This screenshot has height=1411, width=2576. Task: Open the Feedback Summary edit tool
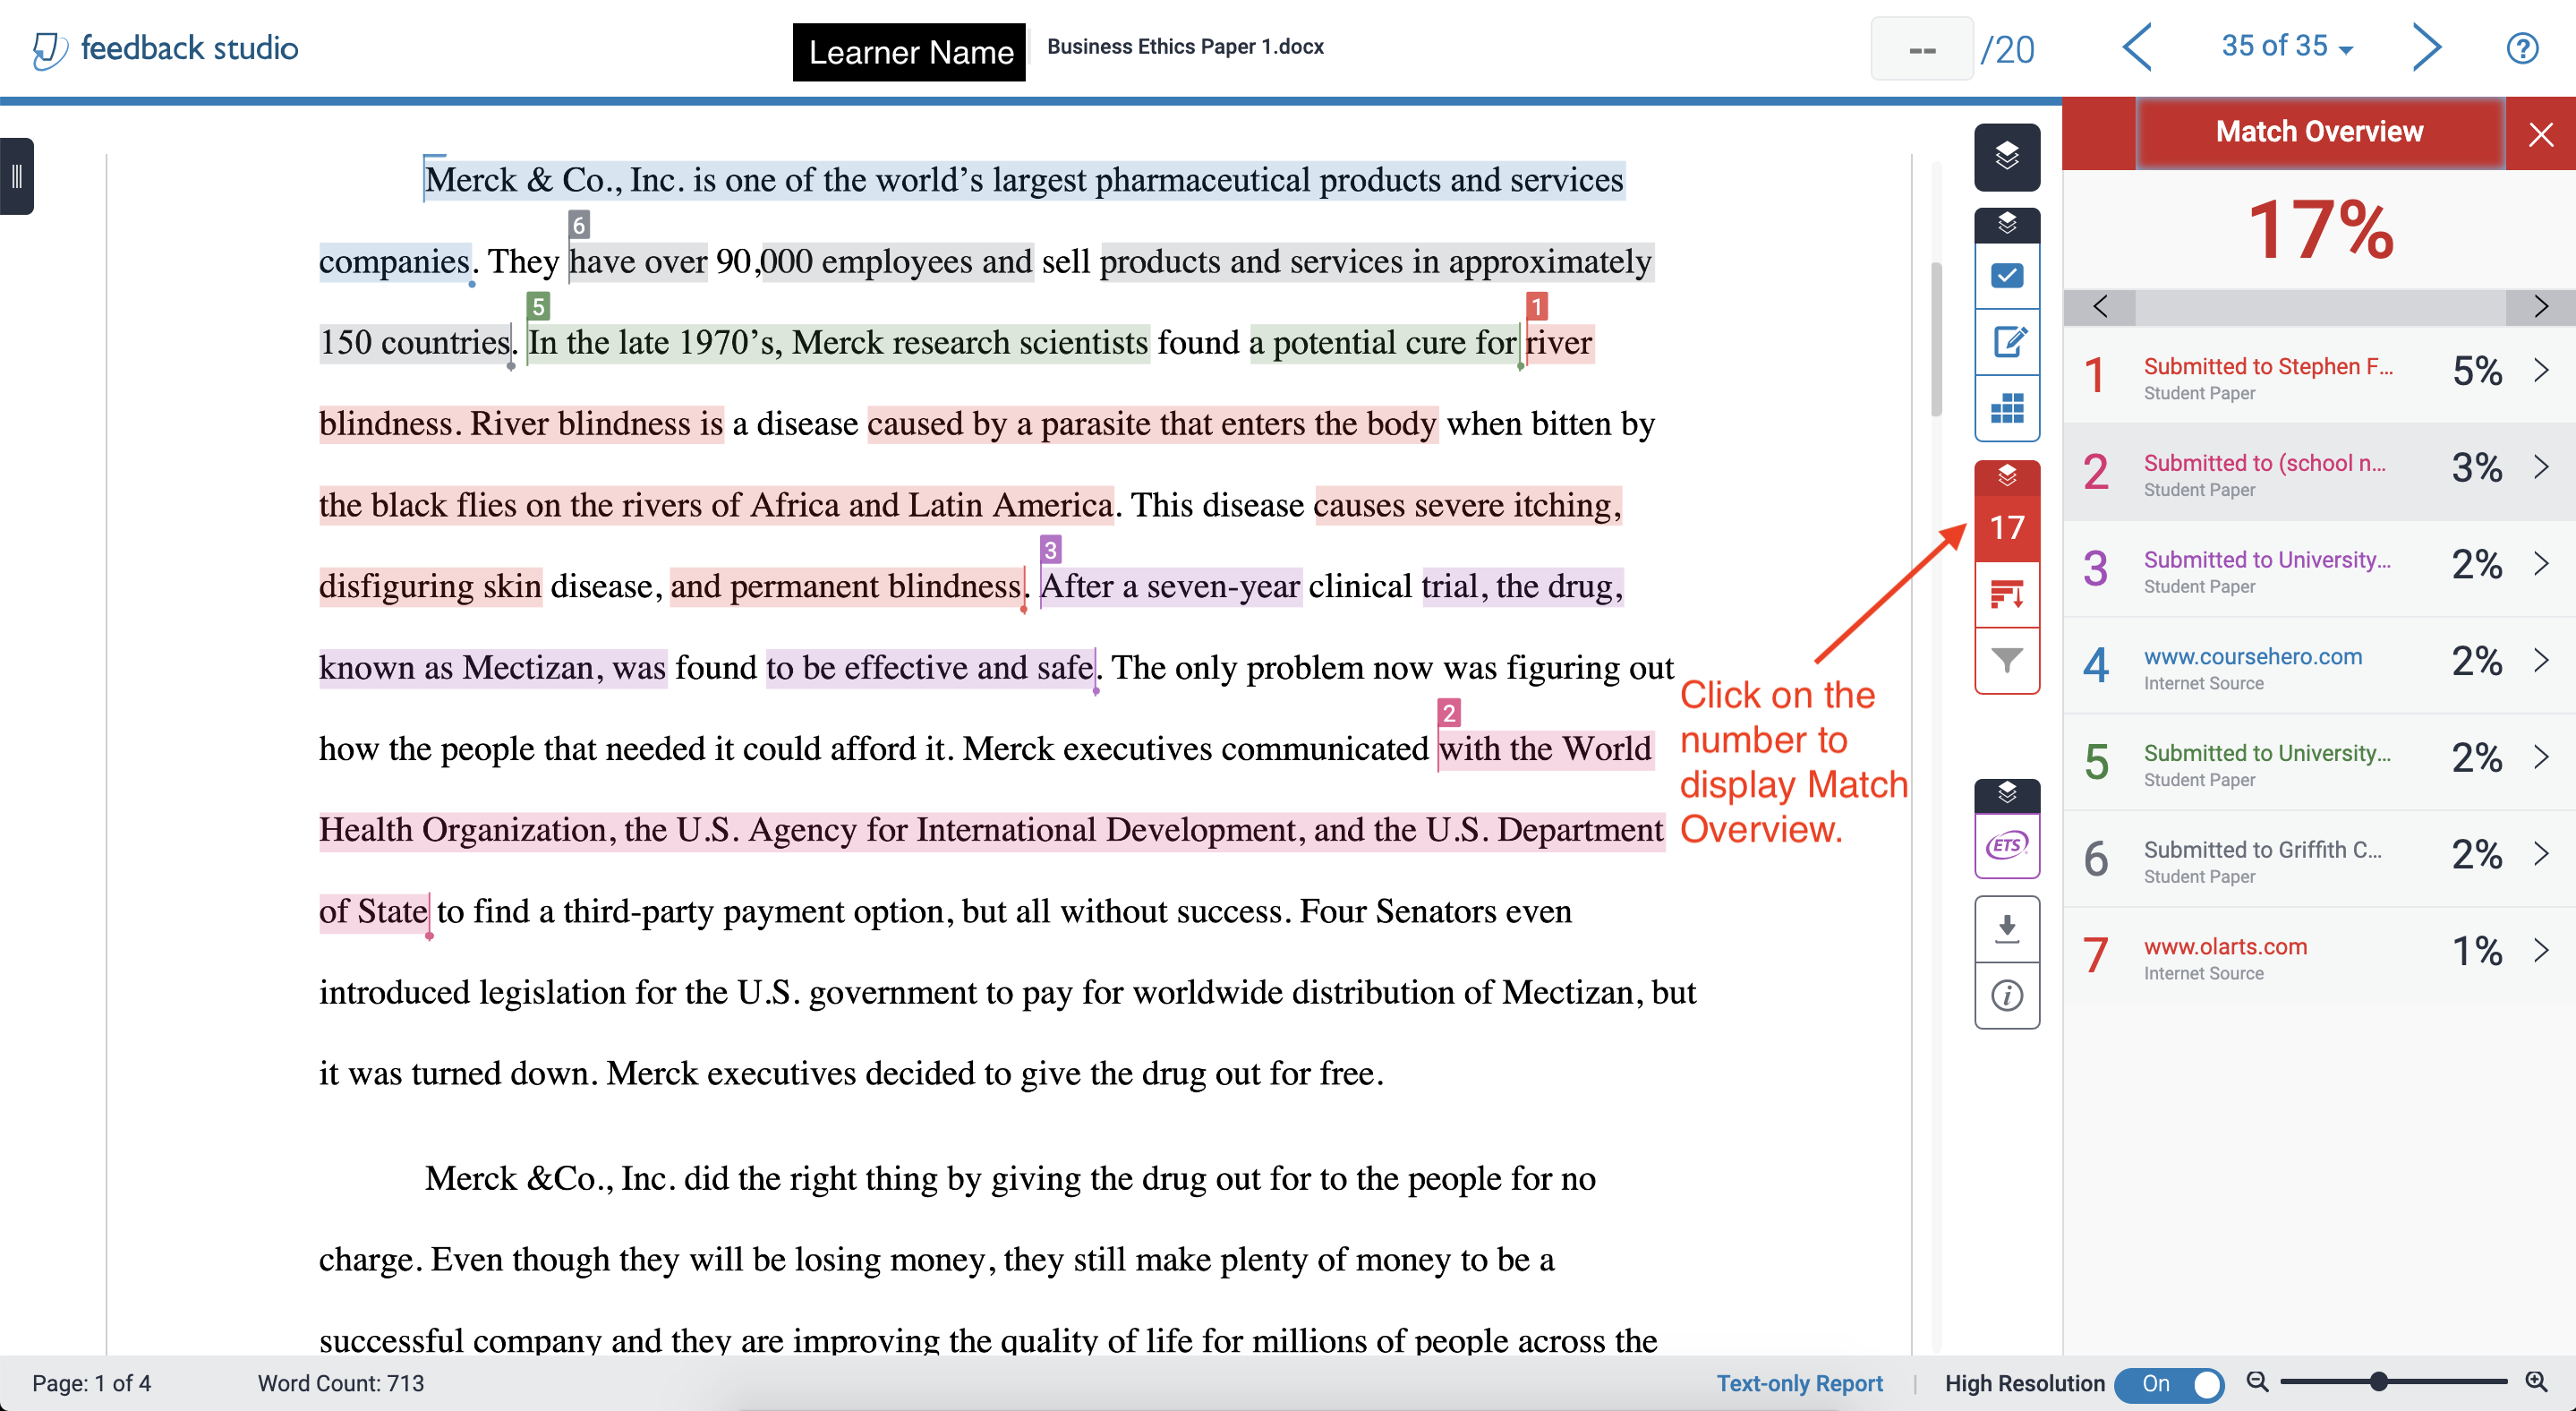[2006, 342]
